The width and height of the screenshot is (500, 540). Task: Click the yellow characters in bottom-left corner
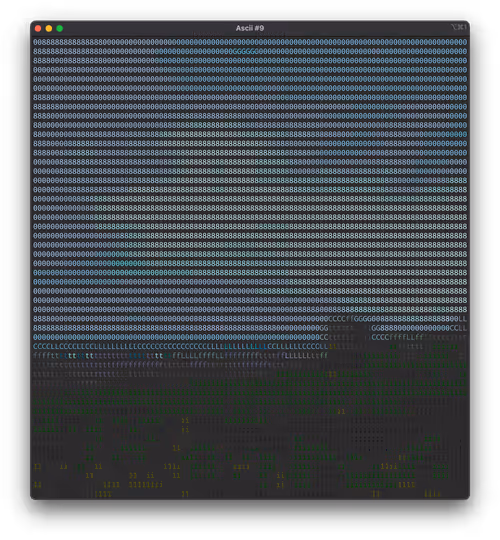pyautogui.click(x=38, y=485)
